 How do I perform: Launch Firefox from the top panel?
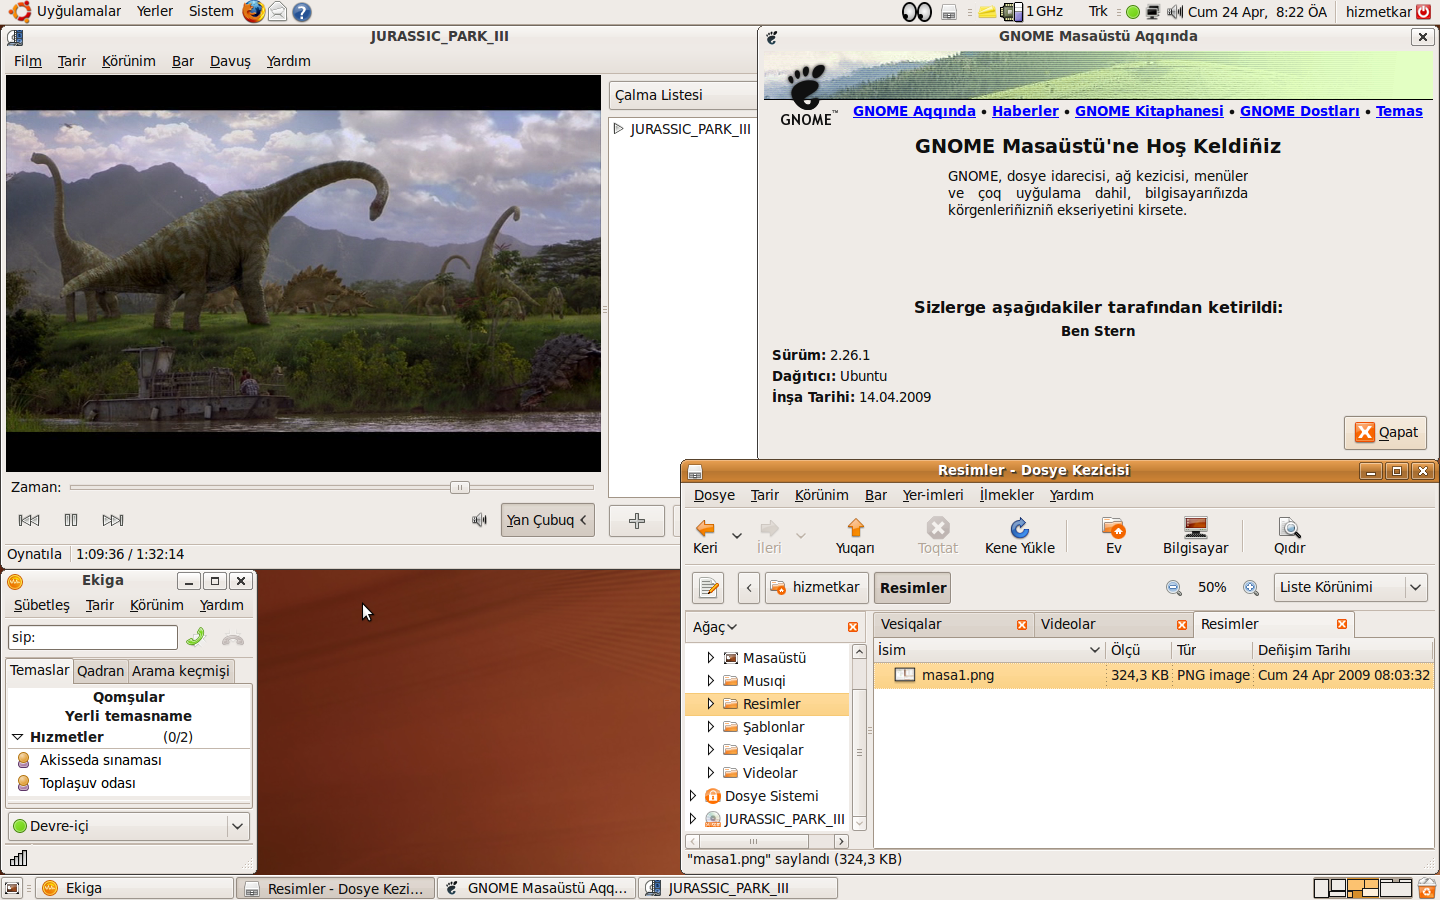tap(254, 12)
